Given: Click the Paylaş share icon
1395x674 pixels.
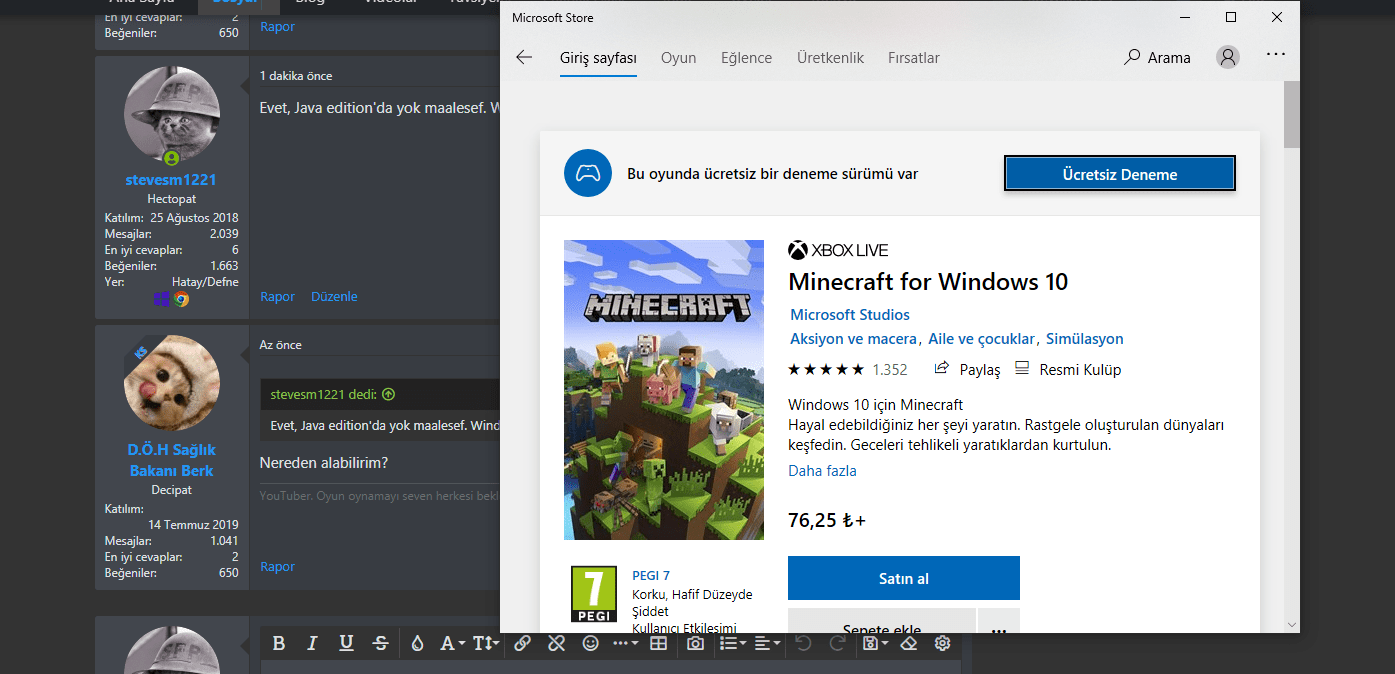Looking at the screenshot, I should (941, 369).
